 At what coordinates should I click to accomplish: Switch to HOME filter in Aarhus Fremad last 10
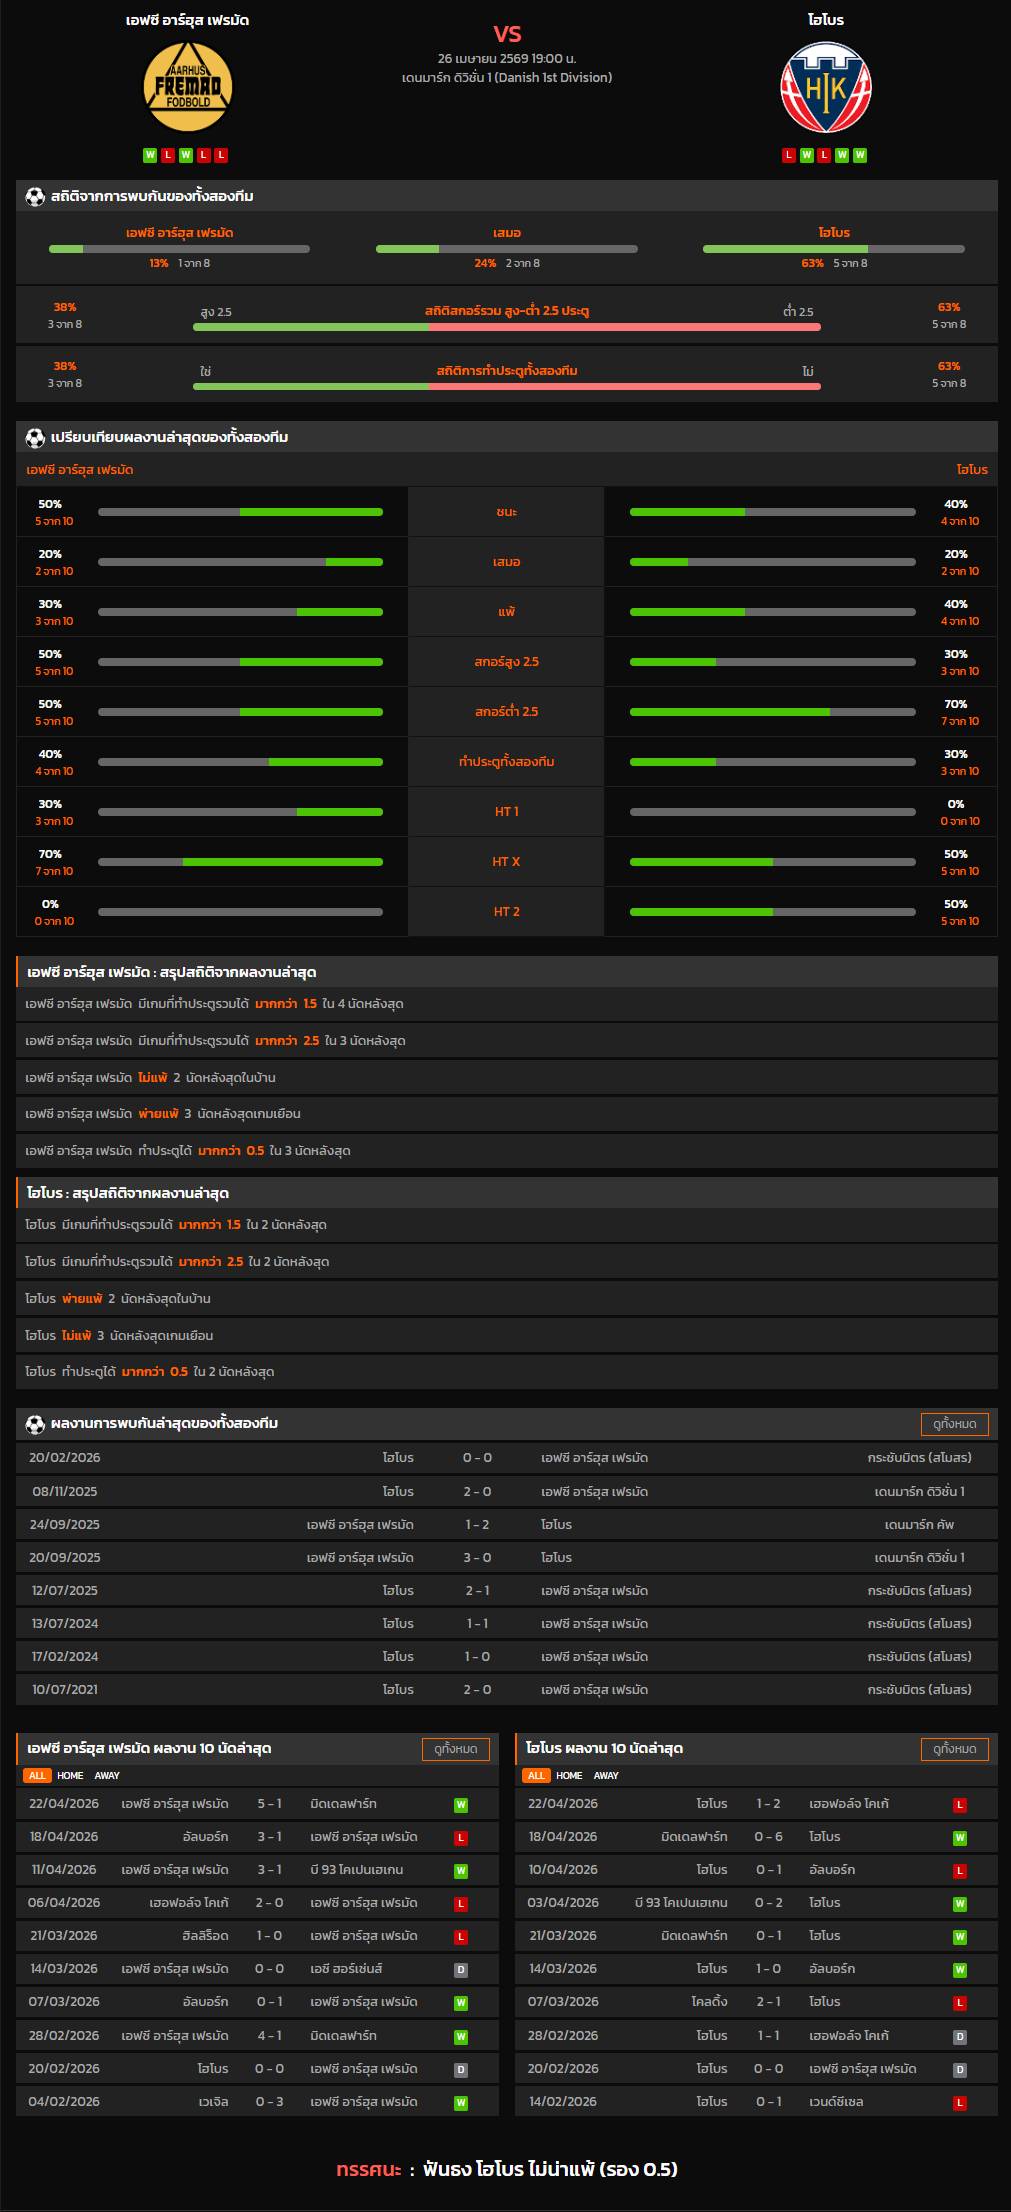coord(70,1775)
